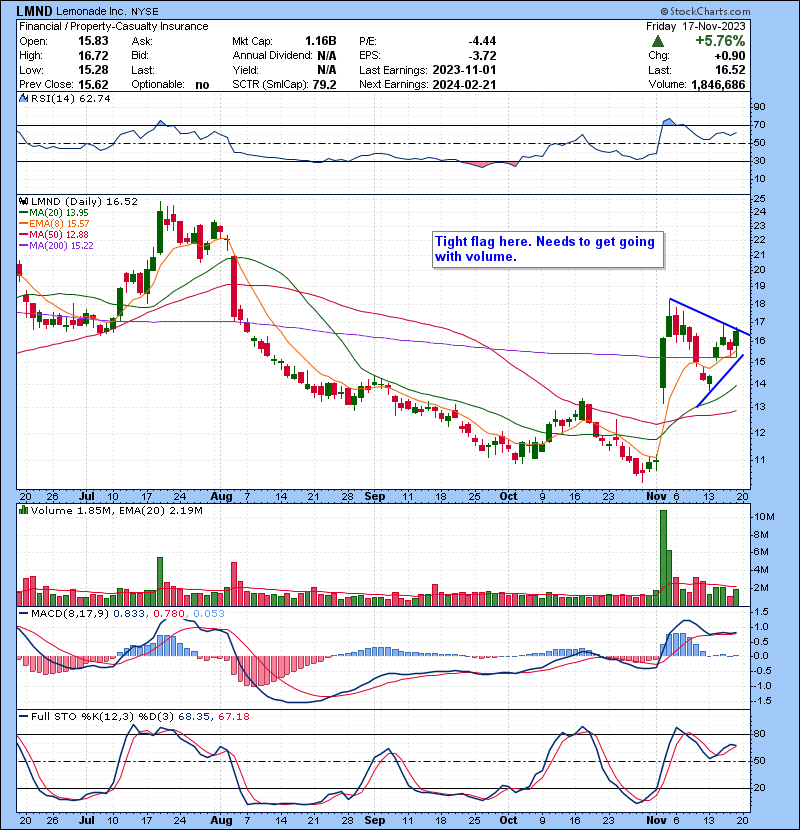Select the red MA(50) 12.88 legend entry
Viewport: 800px width, 830px height.
pos(54,234)
